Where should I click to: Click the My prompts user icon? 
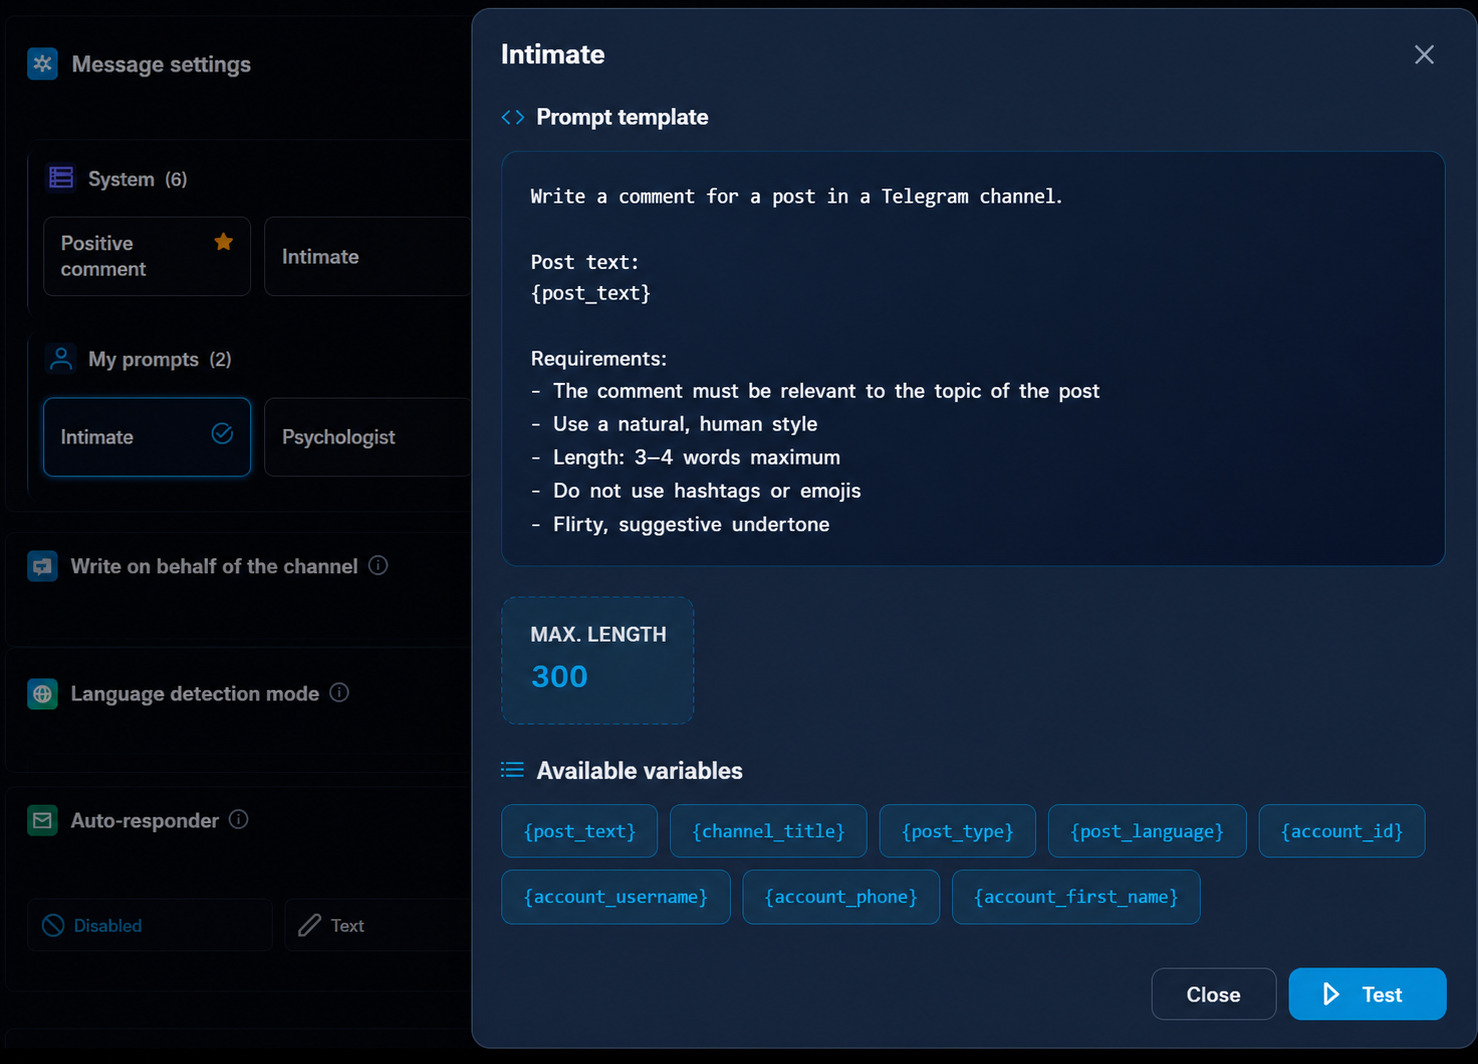pos(61,359)
